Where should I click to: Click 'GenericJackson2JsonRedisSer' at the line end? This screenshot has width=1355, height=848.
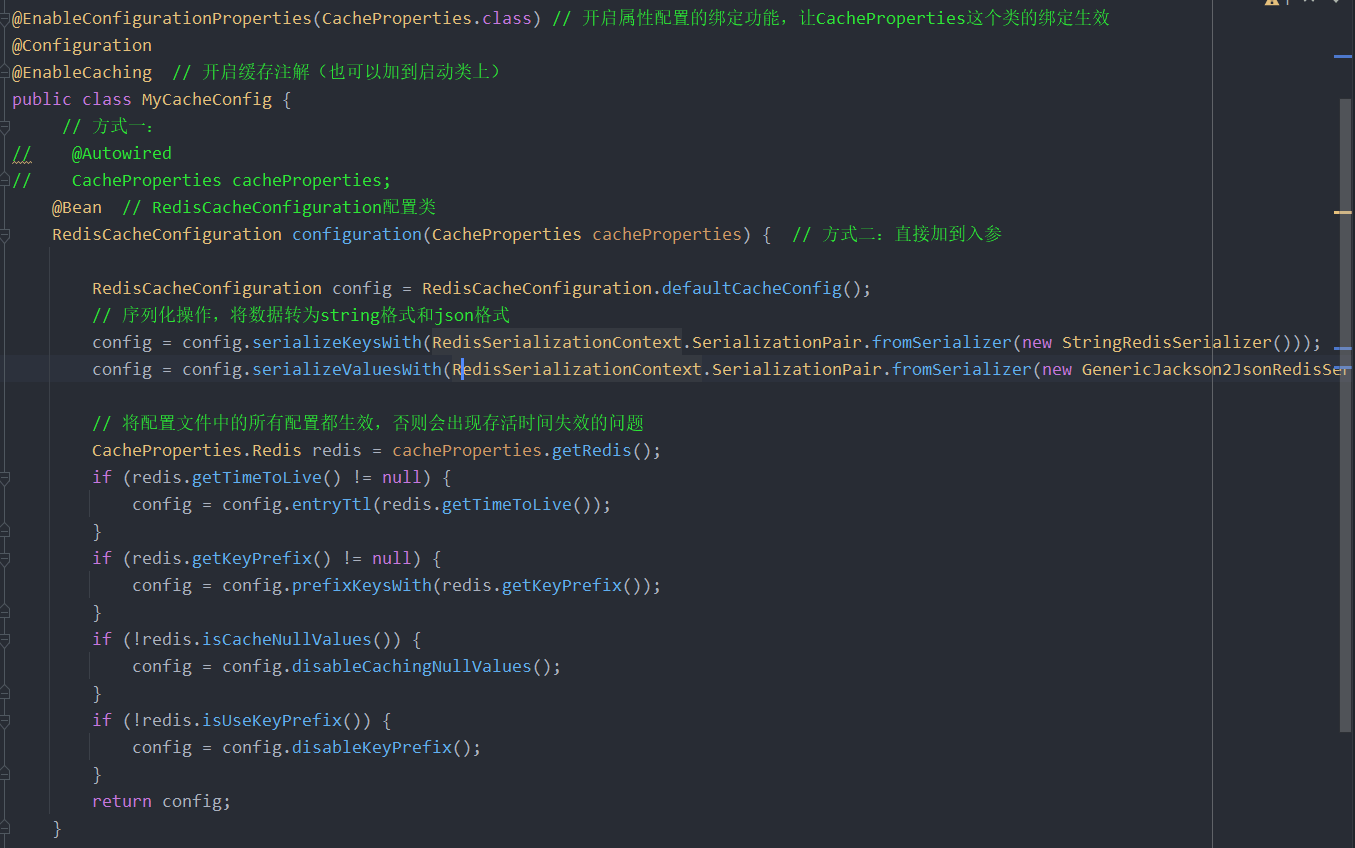(x=1216, y=369)
